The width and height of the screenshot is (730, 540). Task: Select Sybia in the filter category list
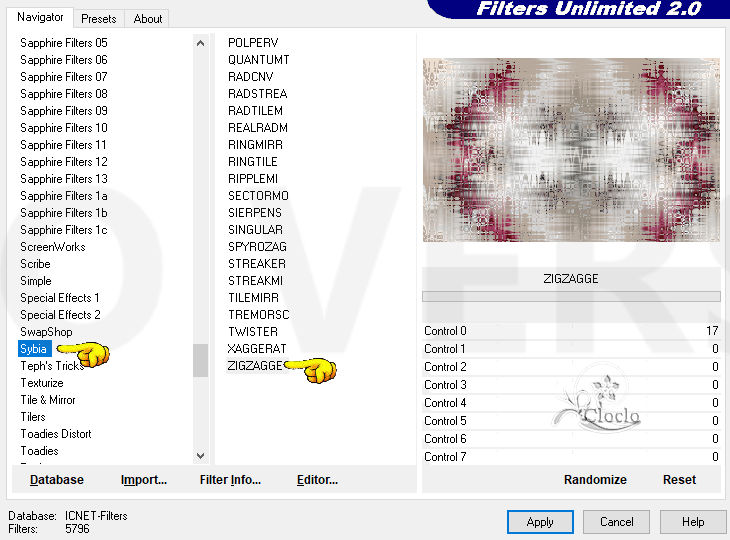click(x=34, y=349)
